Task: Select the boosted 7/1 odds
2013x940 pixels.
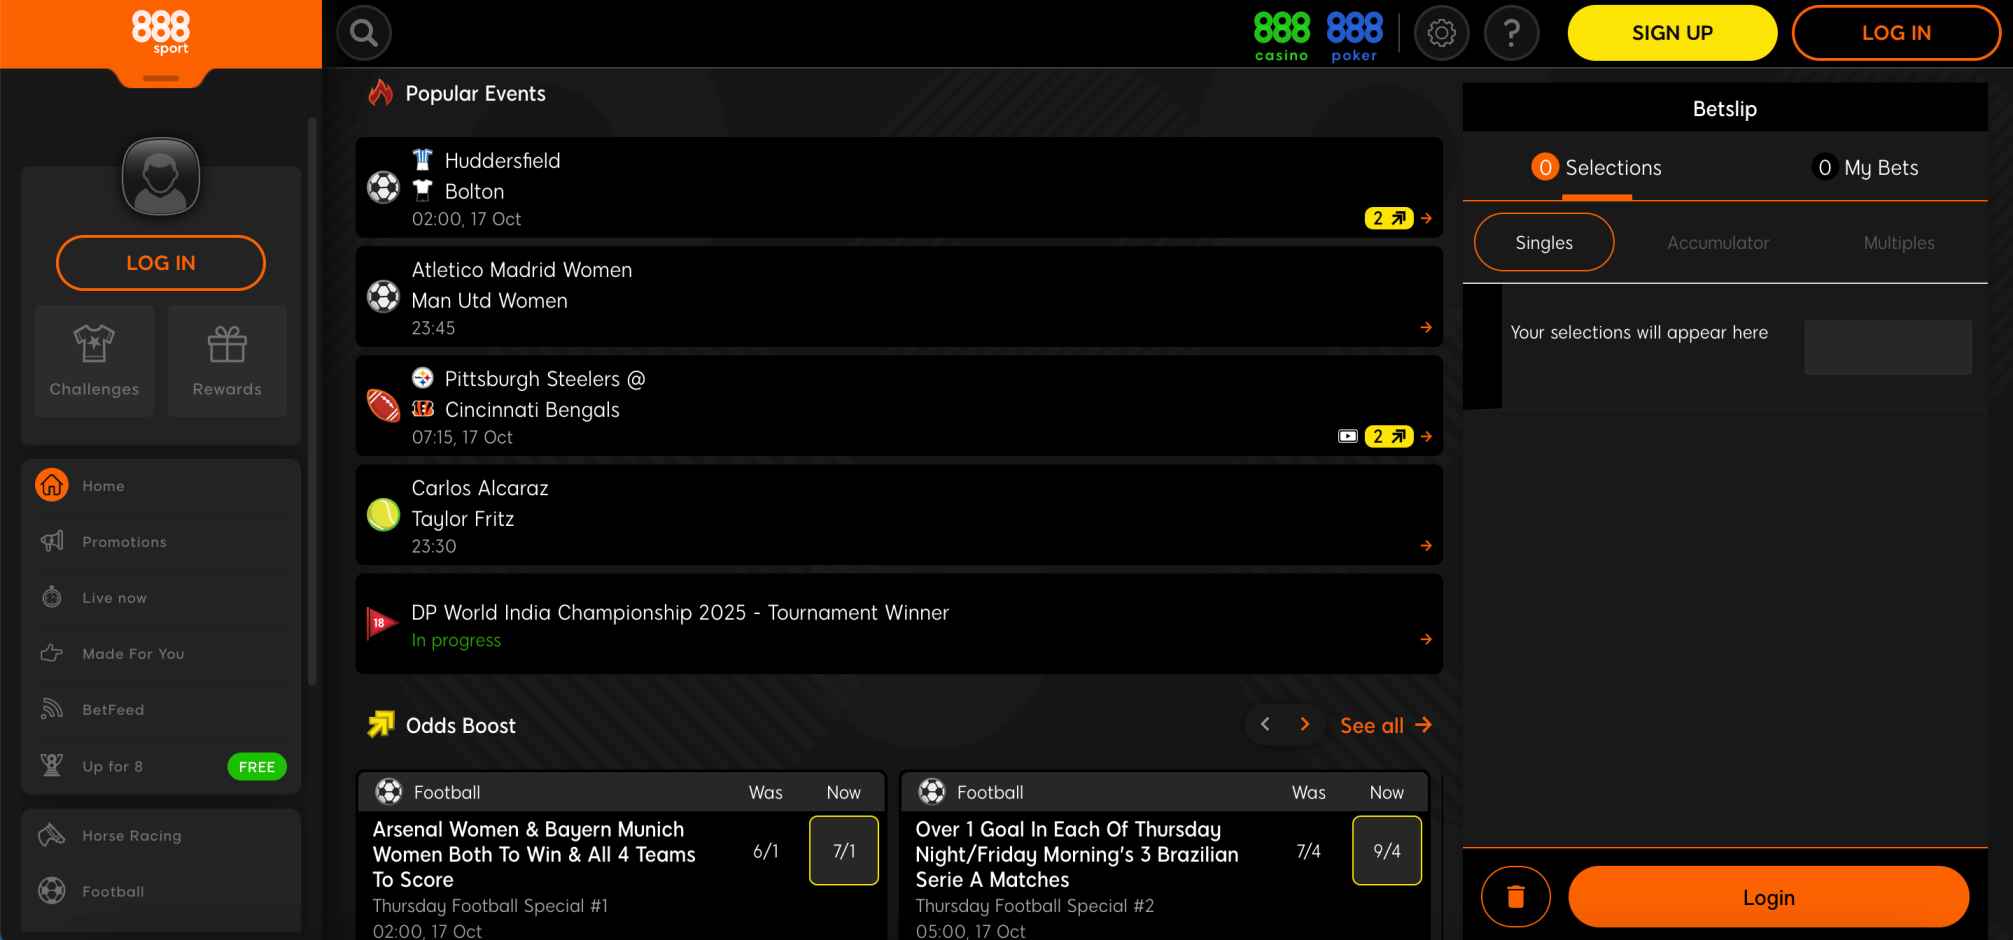Action: [843, 851]
